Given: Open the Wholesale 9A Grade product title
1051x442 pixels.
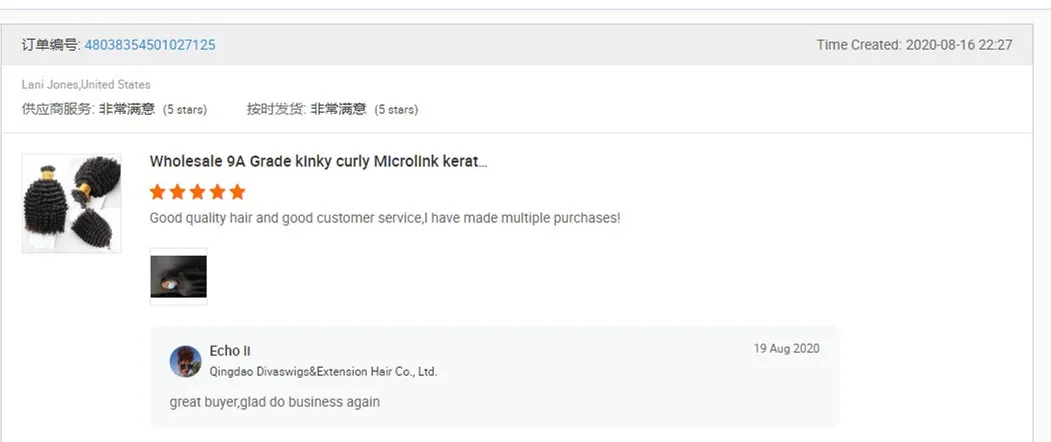Looking at the screenshot, I should [x=318, y=161].
